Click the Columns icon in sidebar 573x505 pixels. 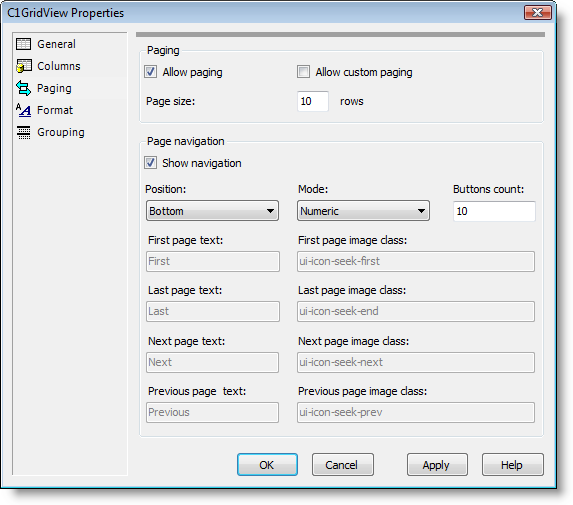(24, 66)
